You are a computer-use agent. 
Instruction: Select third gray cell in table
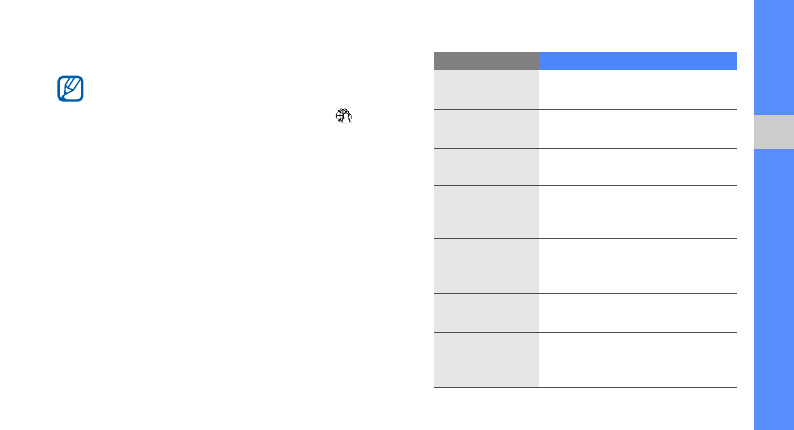[x=486, y=167]
